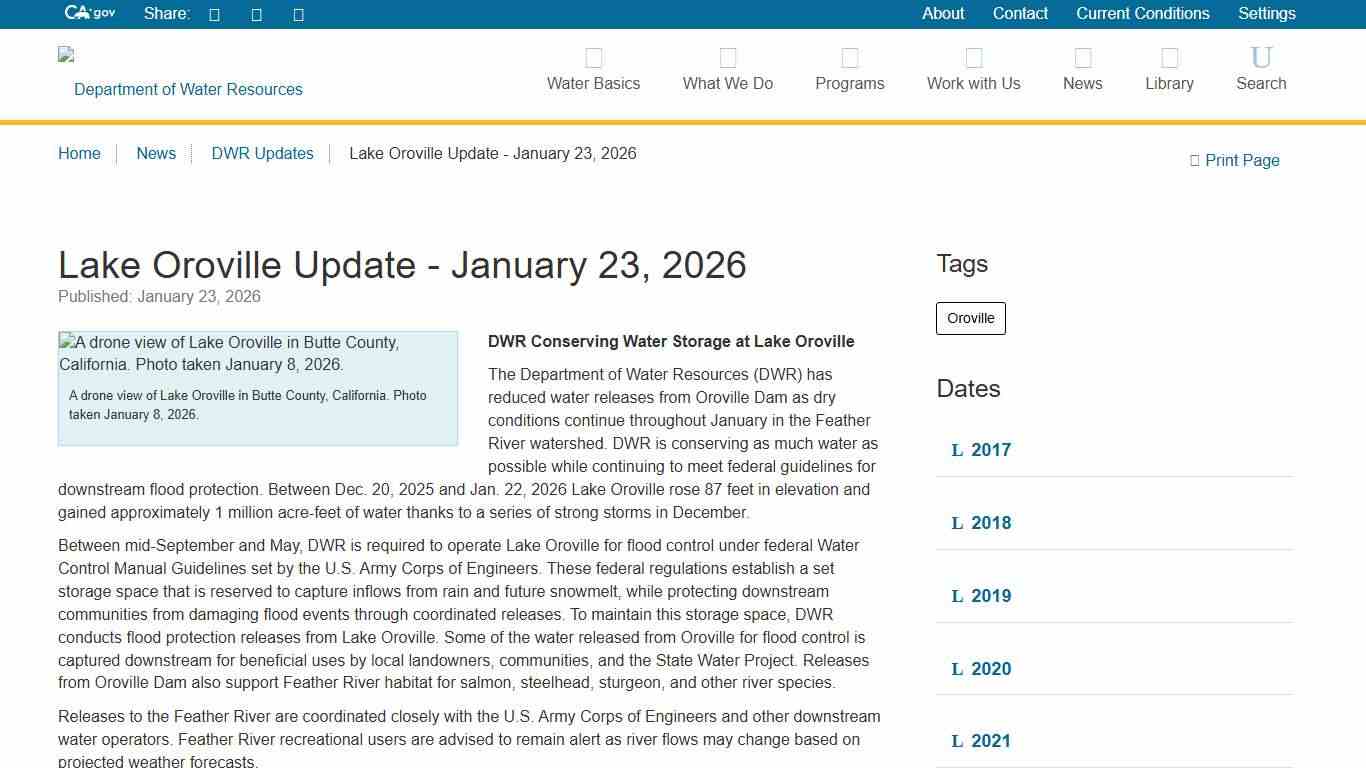Go to Home via the breadcrumb
The image size is (1366, 768).
(x=79, y=153)
